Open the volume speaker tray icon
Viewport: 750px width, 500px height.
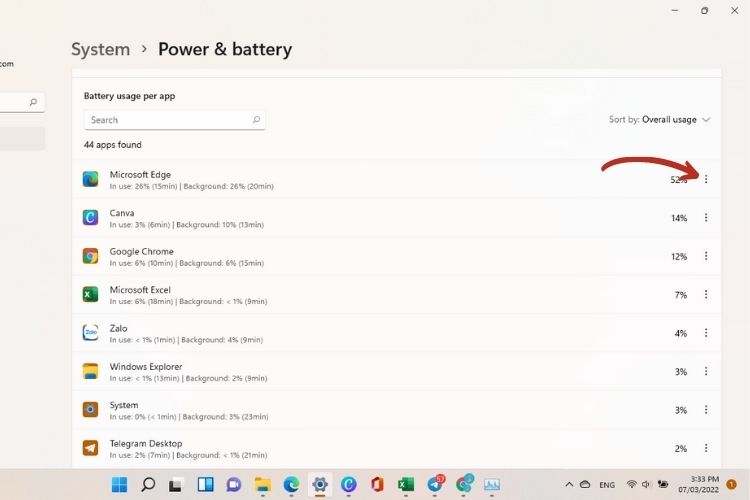click(647, 484)
